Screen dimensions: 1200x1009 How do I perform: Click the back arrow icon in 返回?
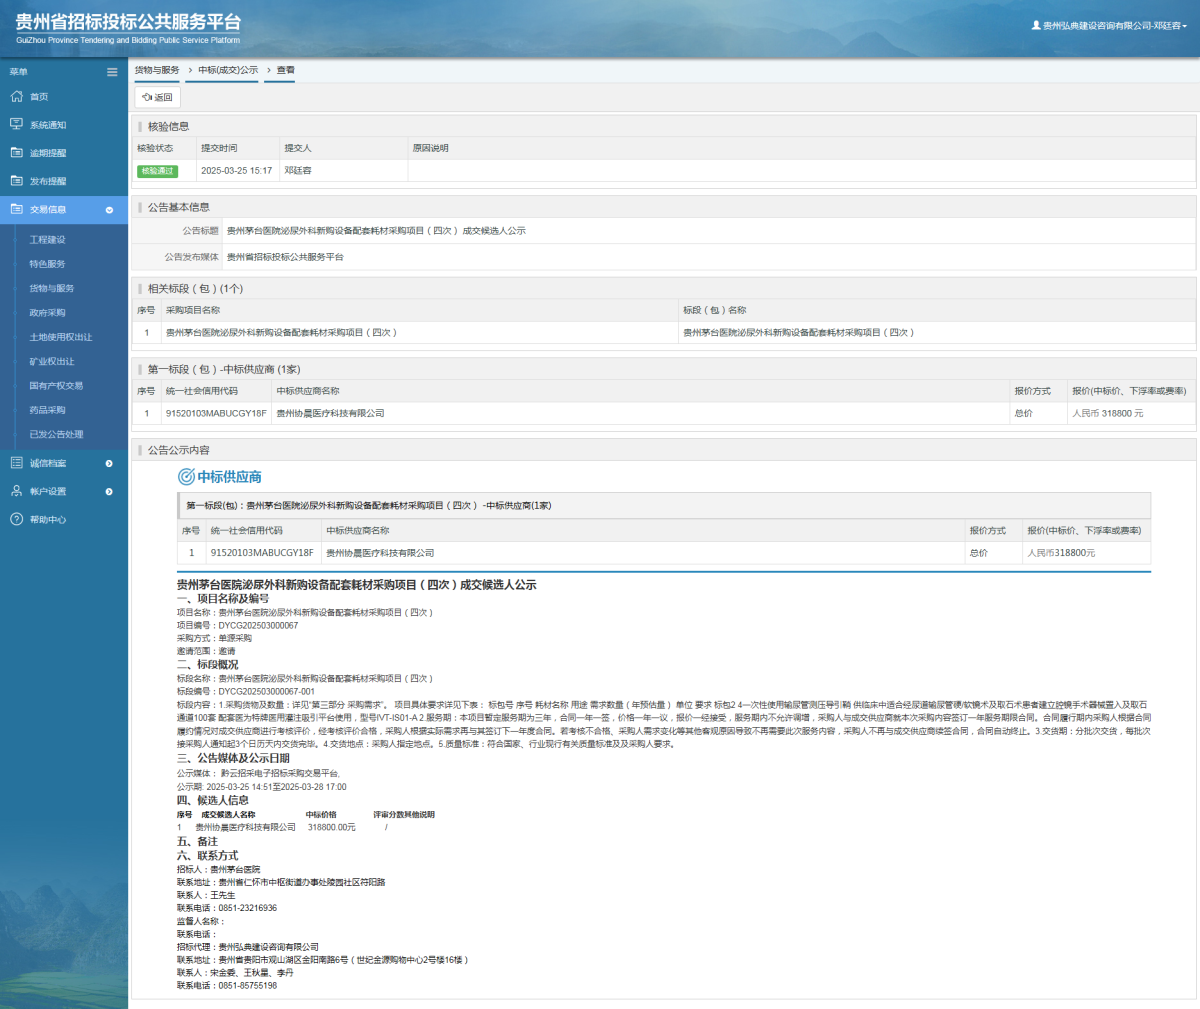(x=147, y=97)
